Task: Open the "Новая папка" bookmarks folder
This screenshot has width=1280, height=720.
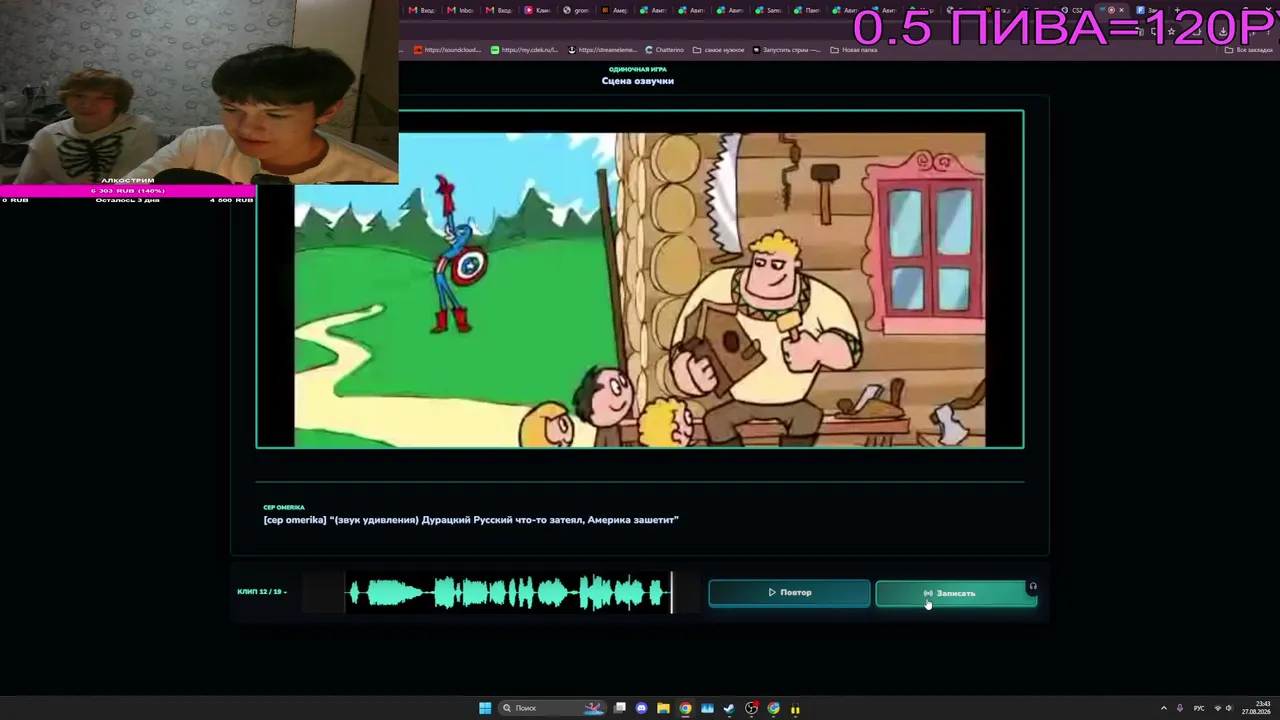Action: [854, 50]
